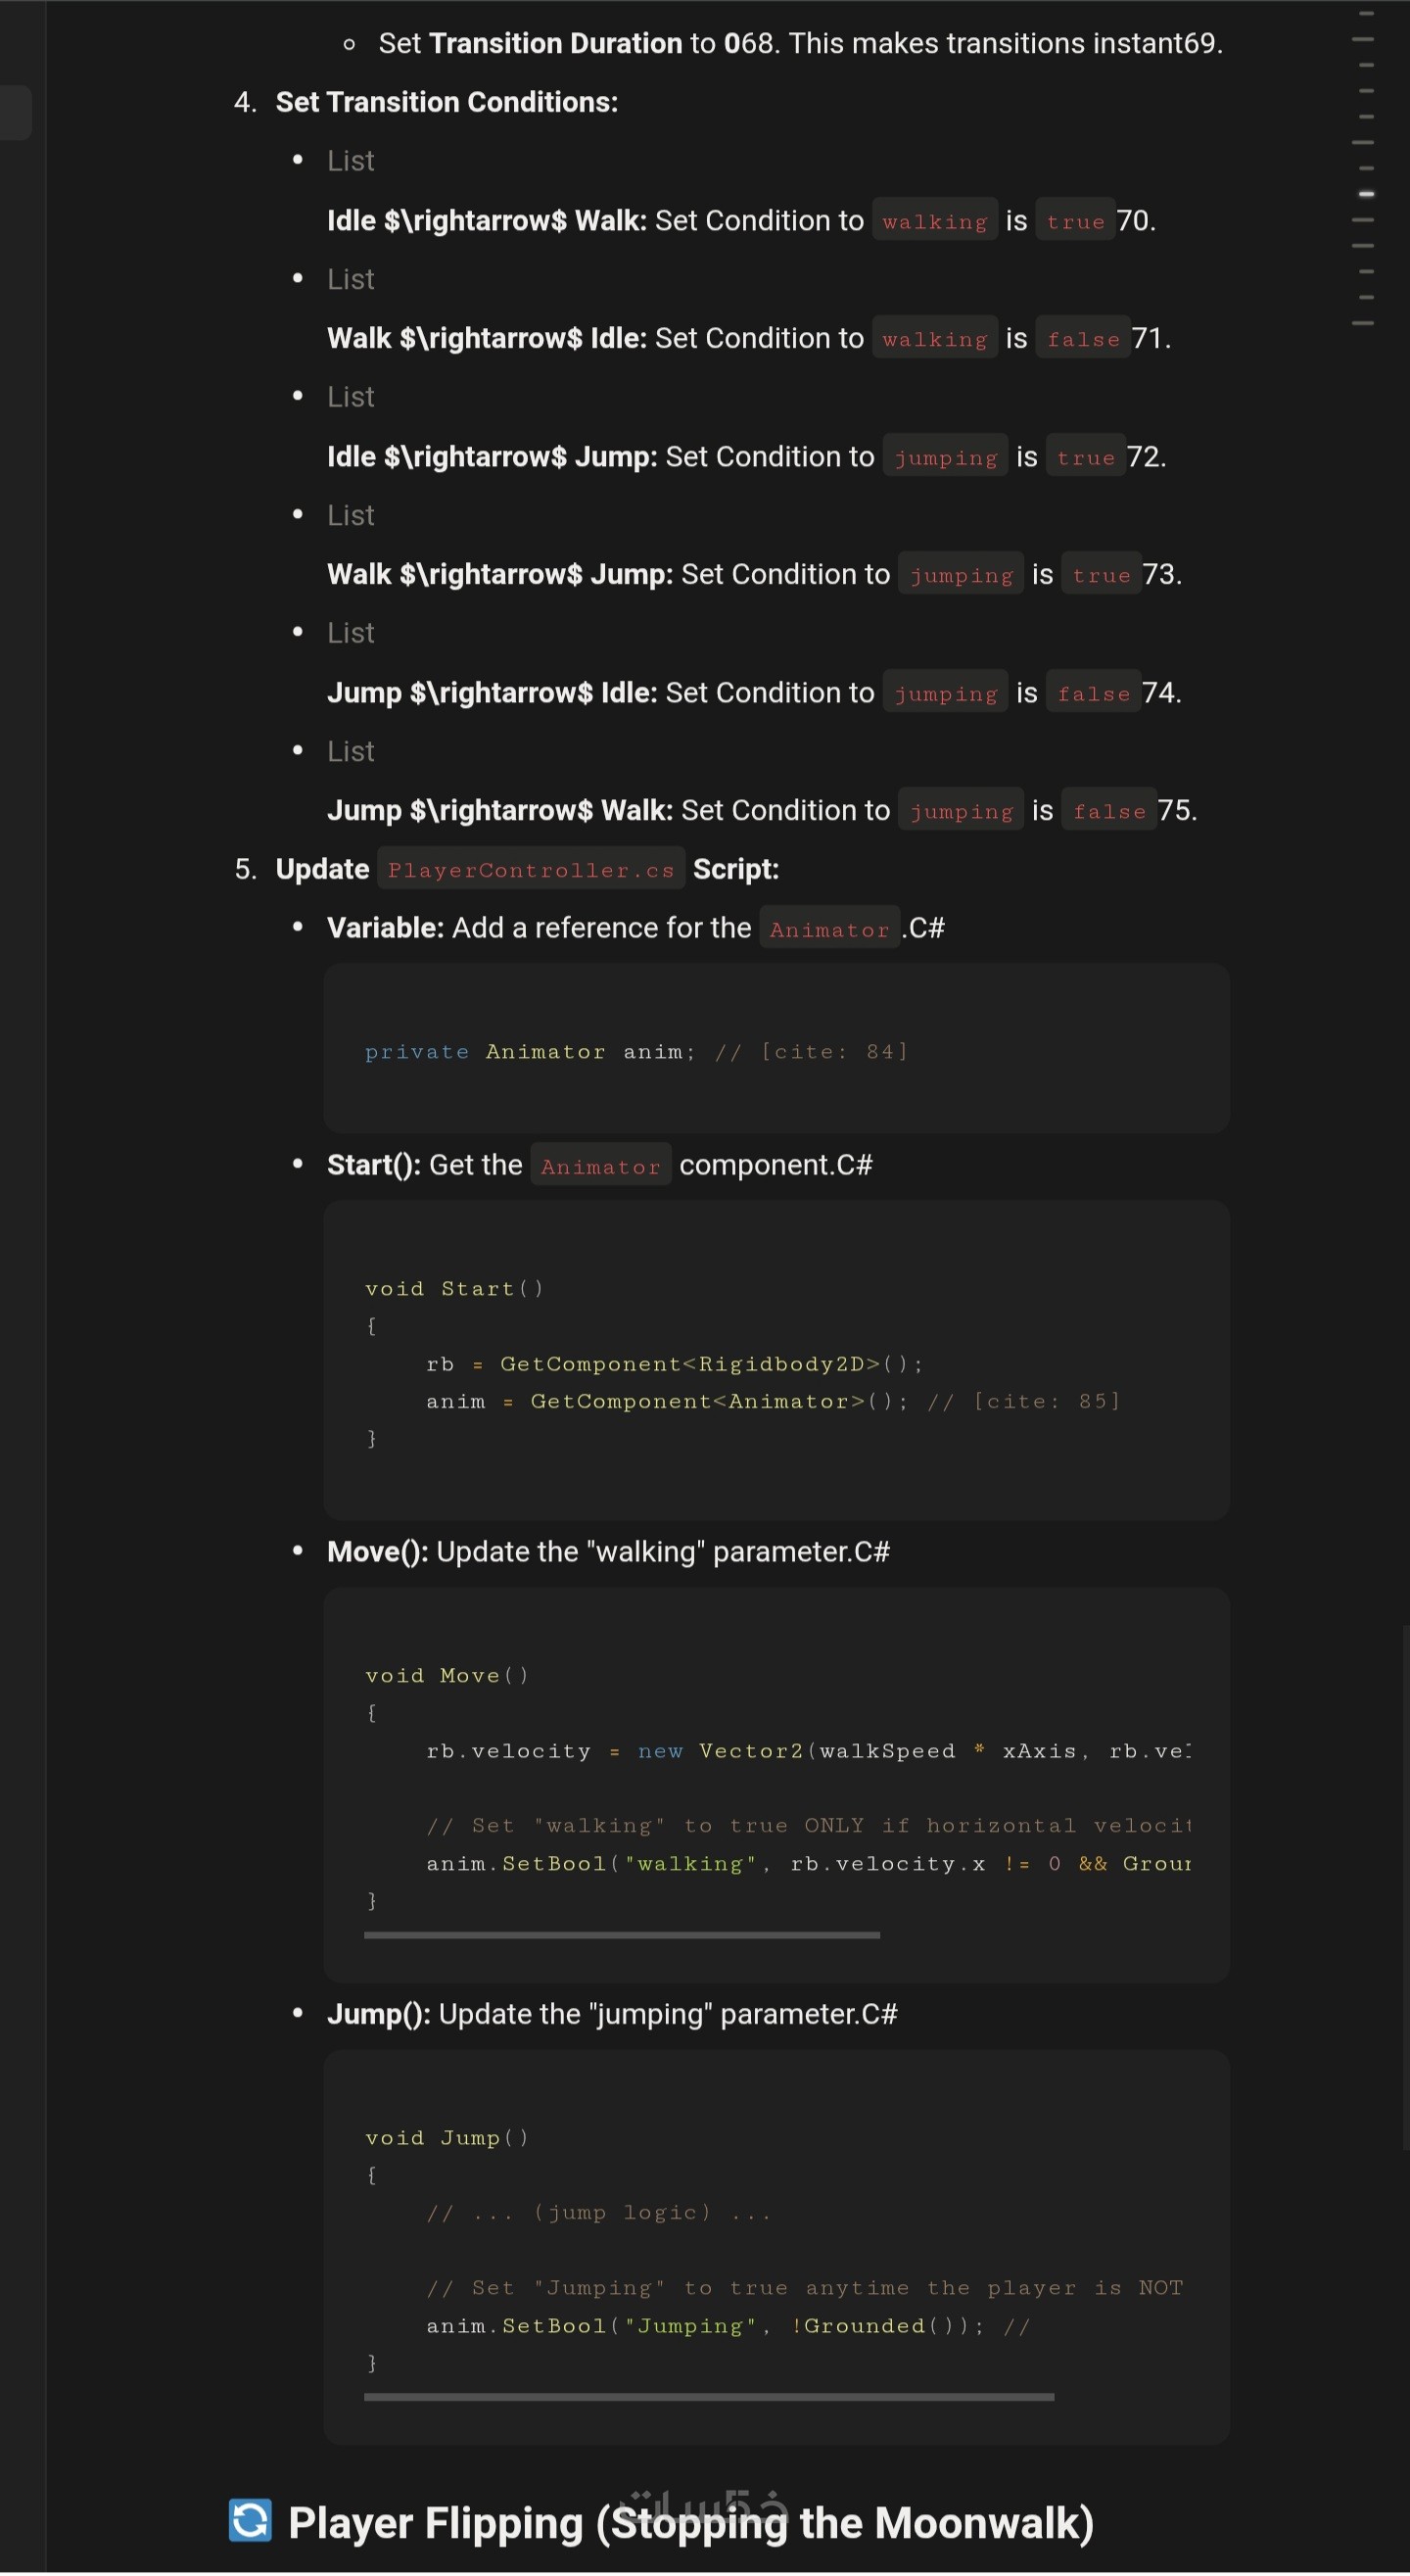Click the Set Transition Conditions heading

coord(446,102)
